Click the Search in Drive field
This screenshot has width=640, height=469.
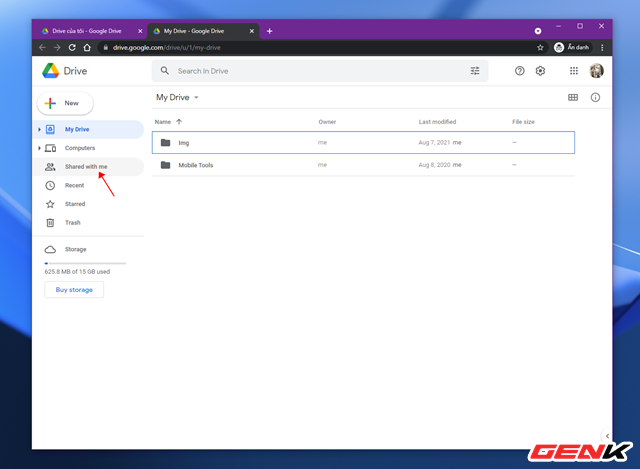point(320,71)
